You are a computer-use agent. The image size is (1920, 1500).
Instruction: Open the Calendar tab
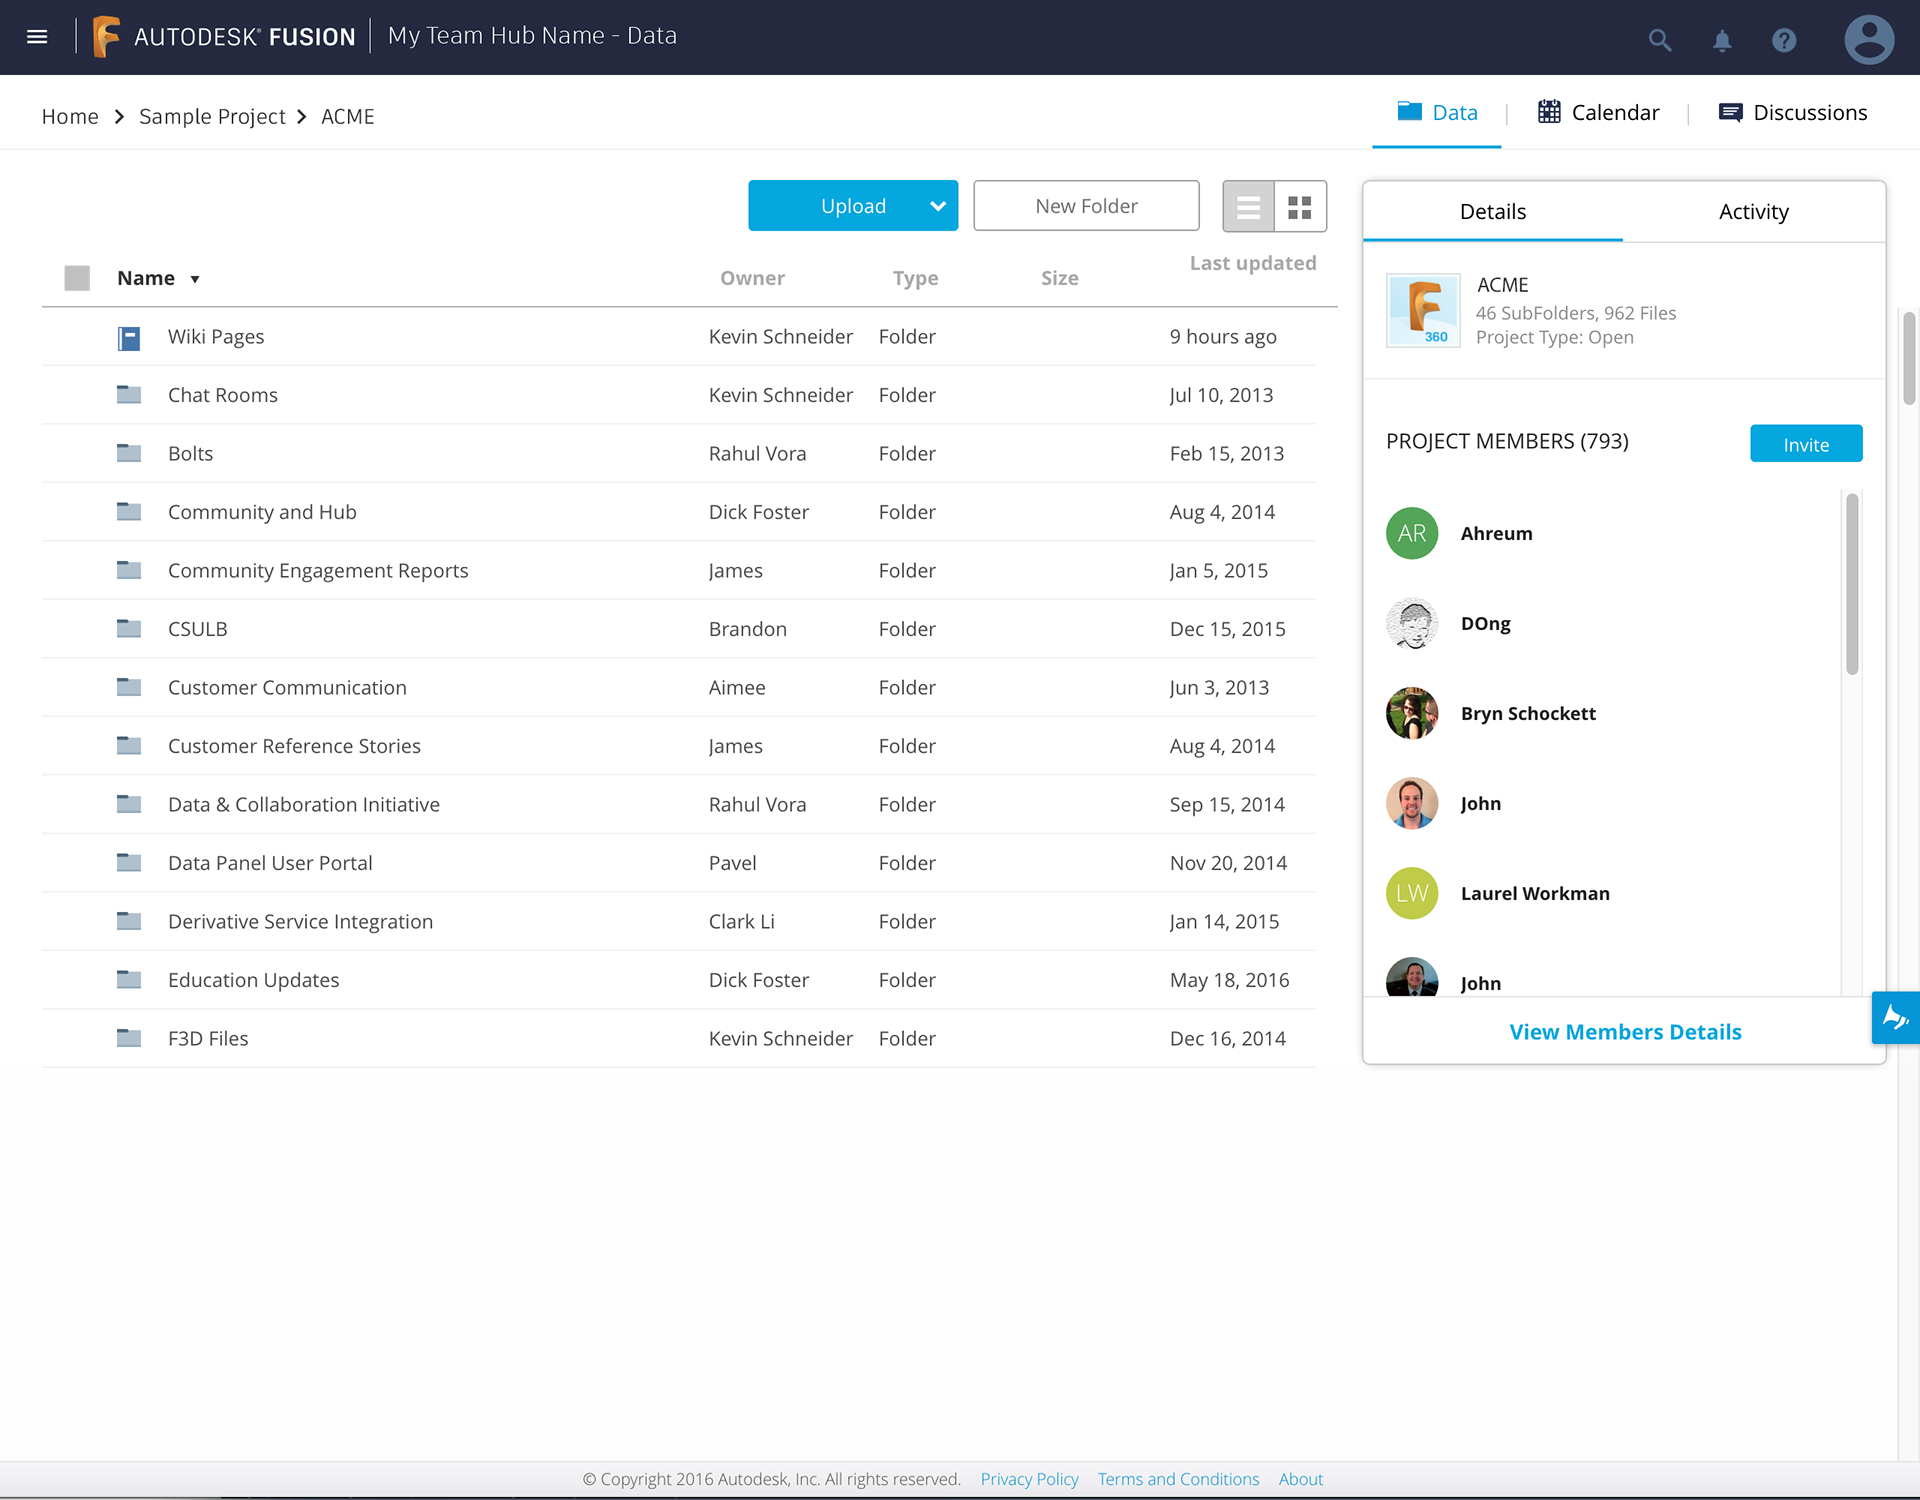point(1598,113)
